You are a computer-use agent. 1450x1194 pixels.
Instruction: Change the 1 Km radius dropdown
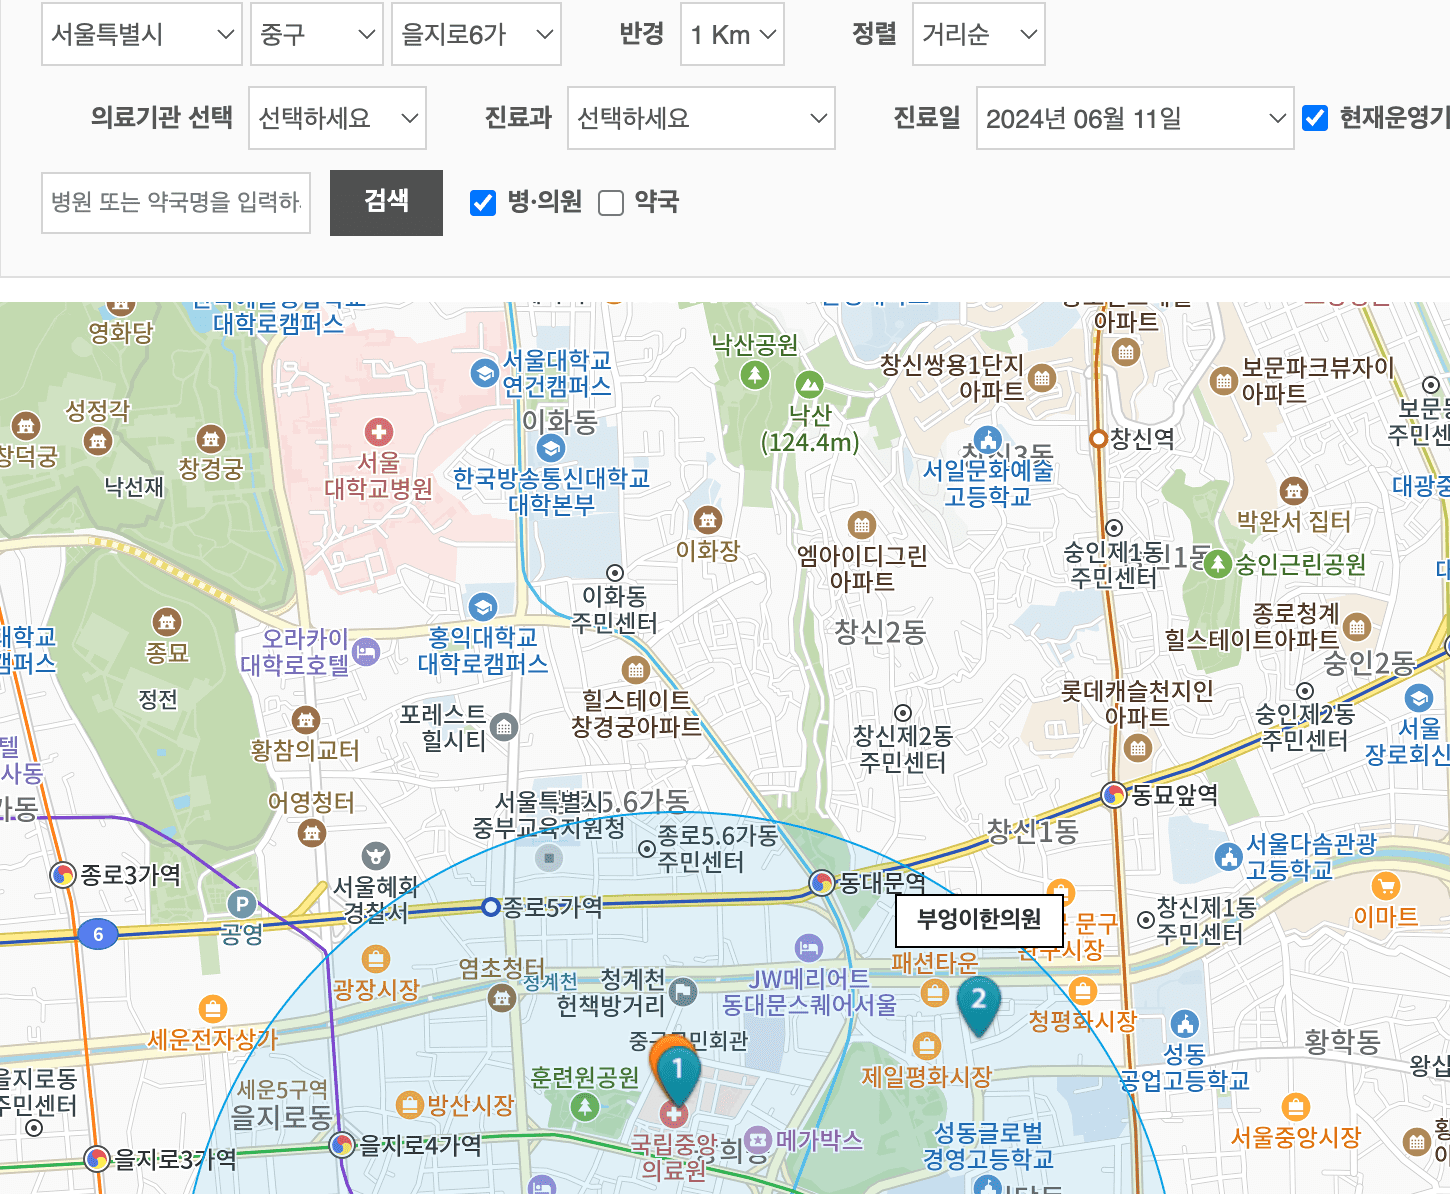(x=732, y=34)
